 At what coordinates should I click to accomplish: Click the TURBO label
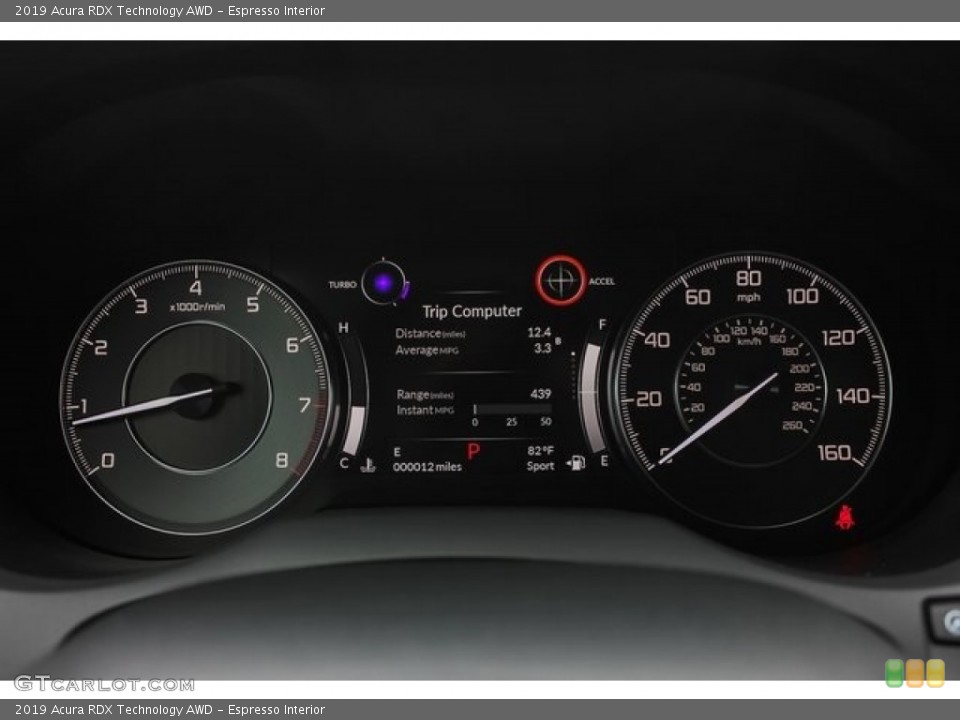tap(342, 285)
